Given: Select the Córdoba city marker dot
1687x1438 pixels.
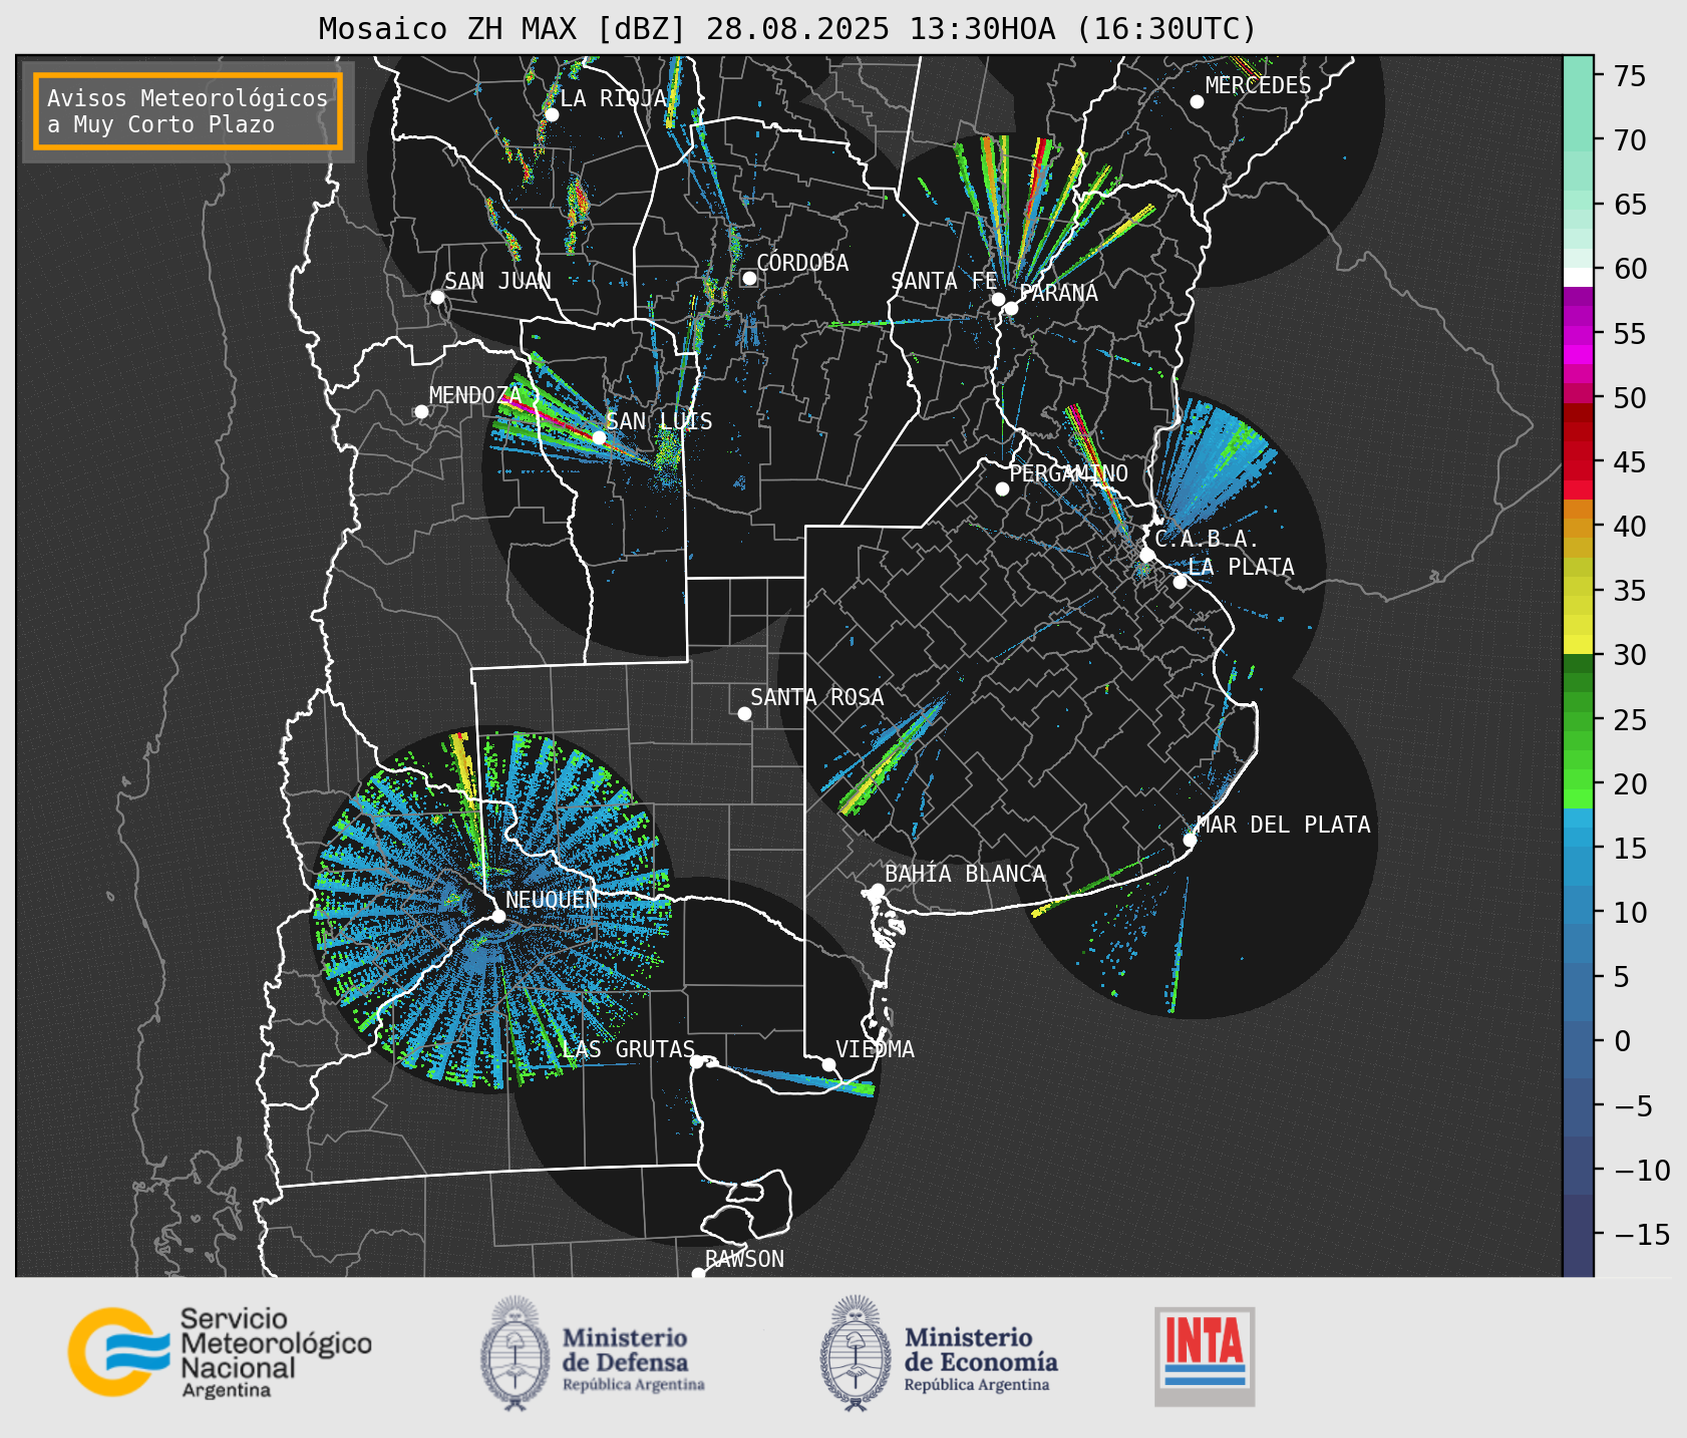Looking at the screenshot, I should click(x=749, y=278).
